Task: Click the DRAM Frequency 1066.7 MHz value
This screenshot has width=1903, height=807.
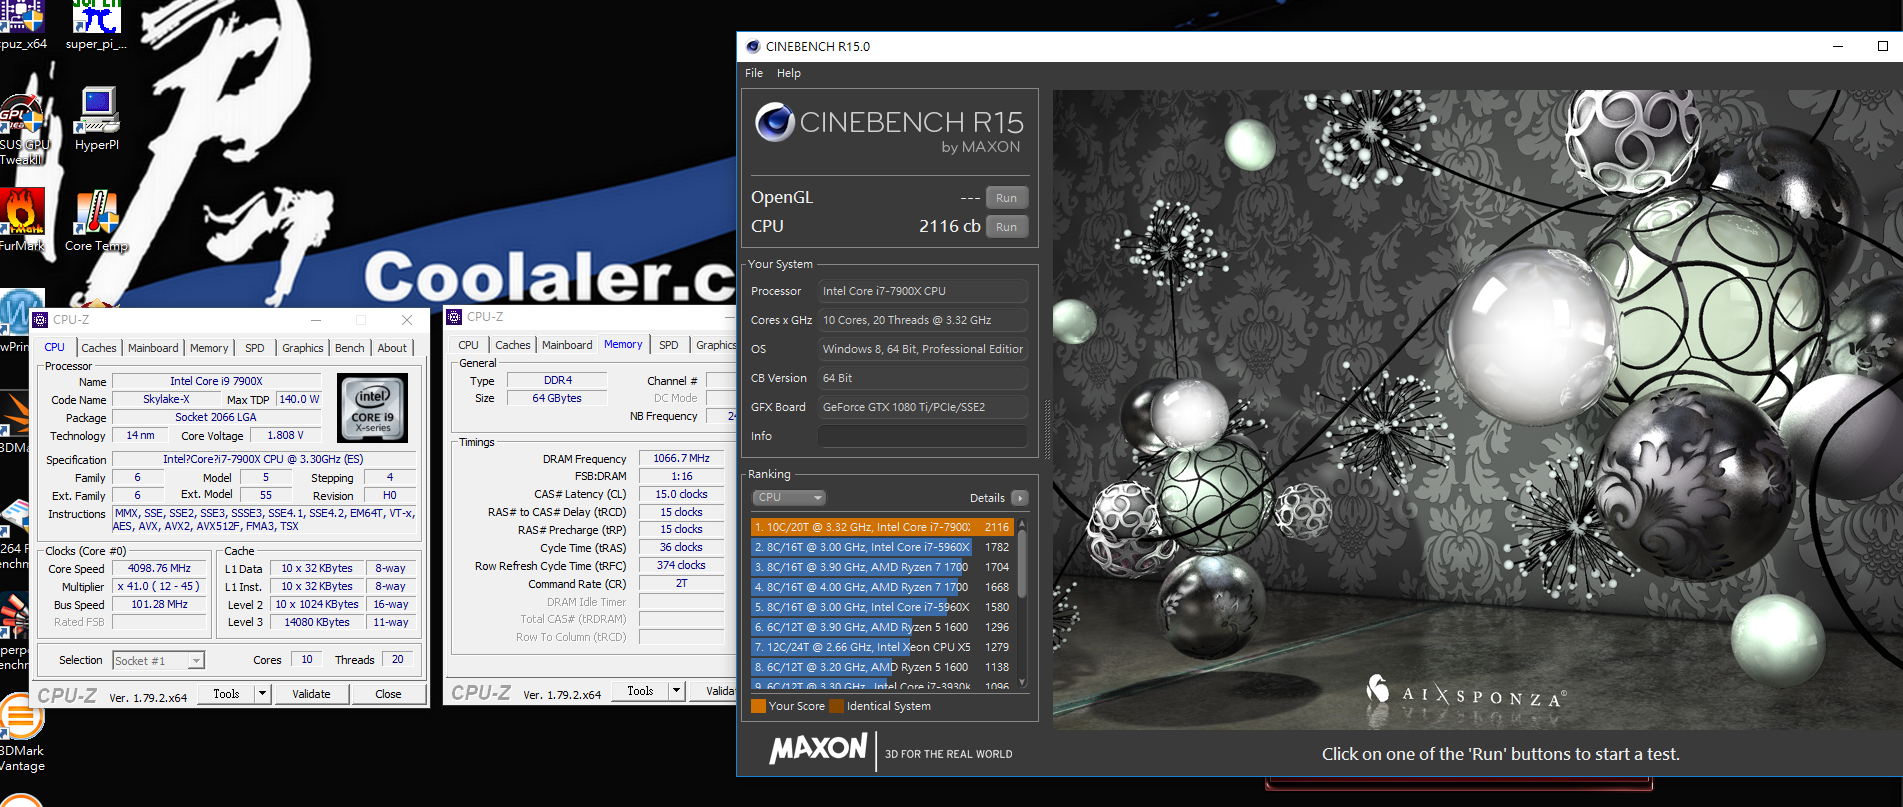Action: tap(681, 458)
